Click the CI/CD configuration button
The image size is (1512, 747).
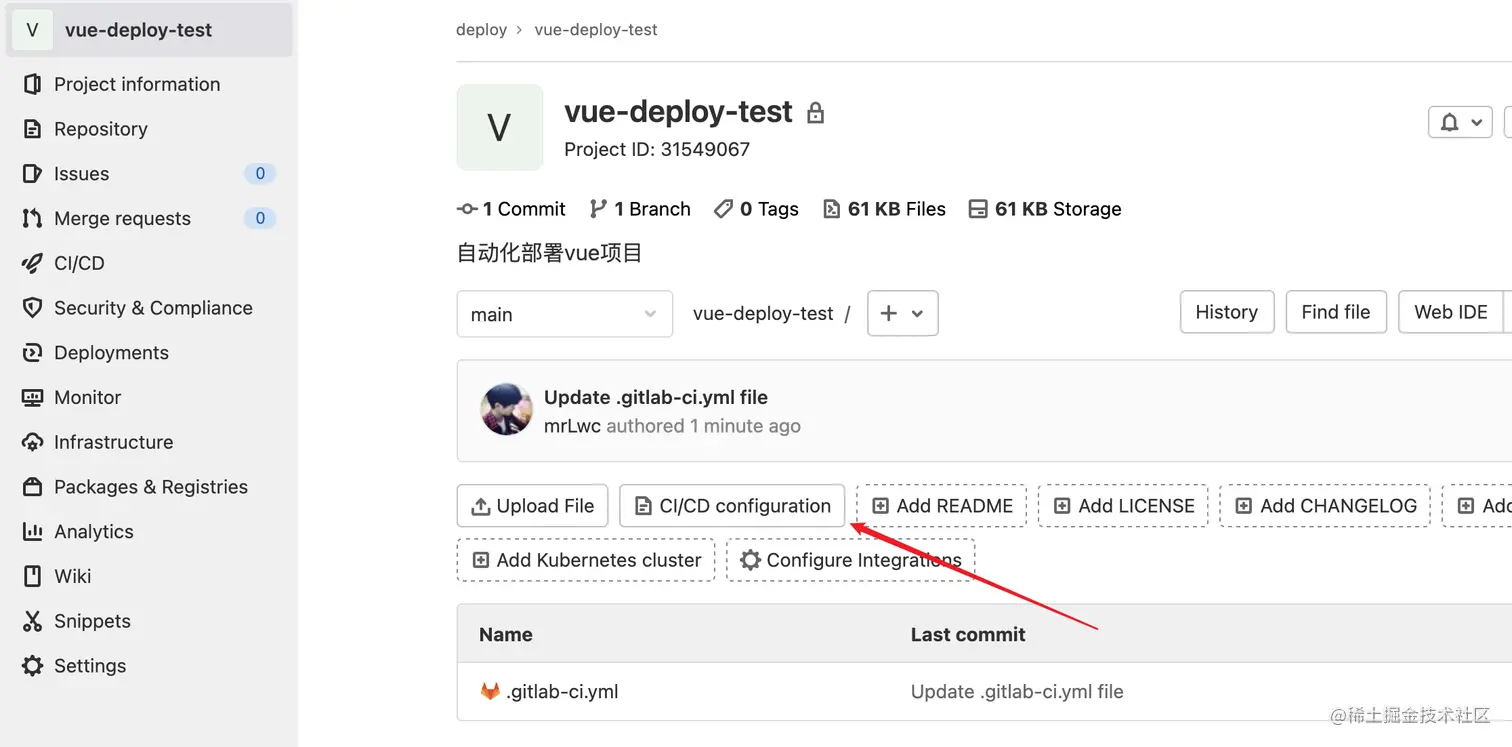pos(732,506)
